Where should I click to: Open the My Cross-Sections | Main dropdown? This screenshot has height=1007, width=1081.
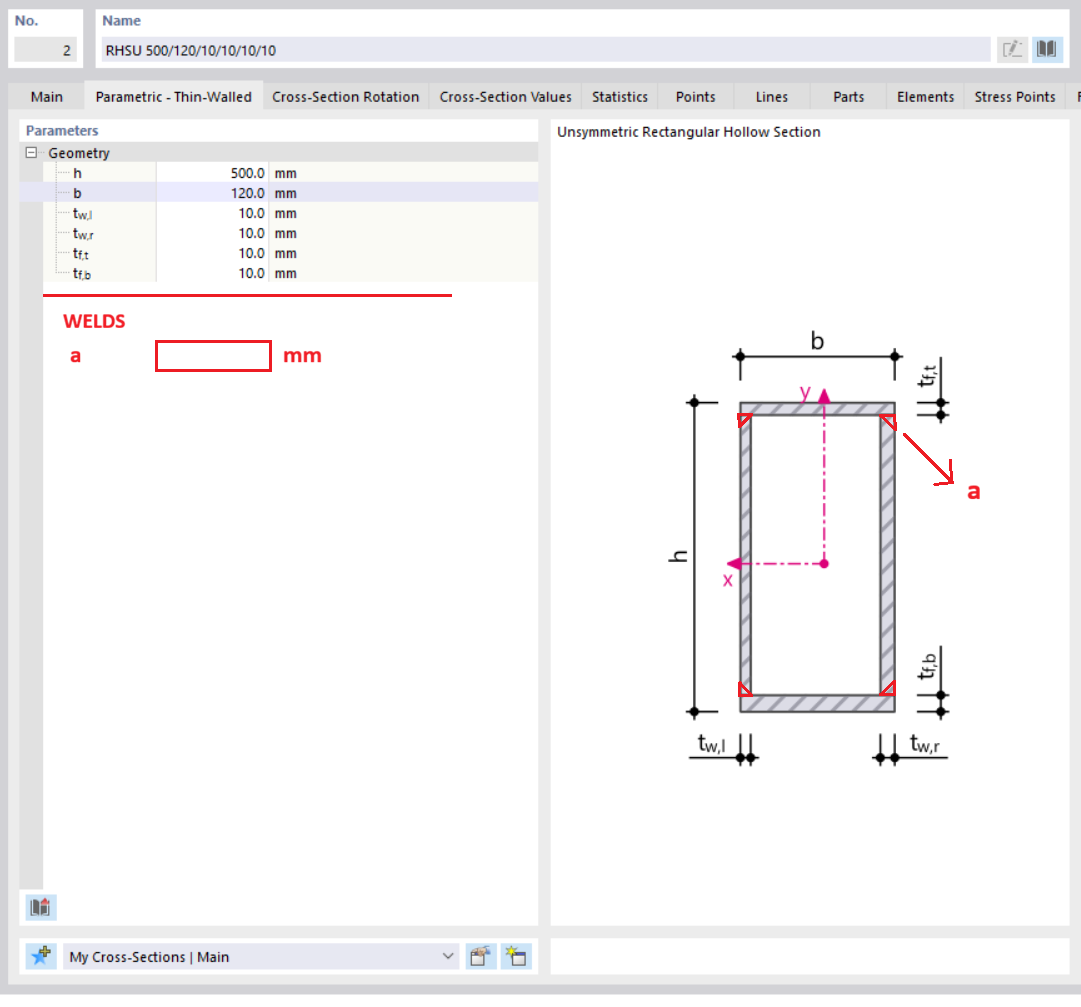coord(448,957)
